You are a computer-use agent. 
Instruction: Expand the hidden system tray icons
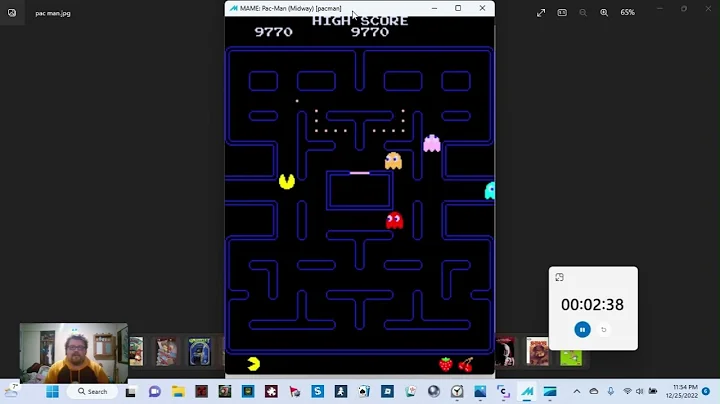click(x=577, y=392)
